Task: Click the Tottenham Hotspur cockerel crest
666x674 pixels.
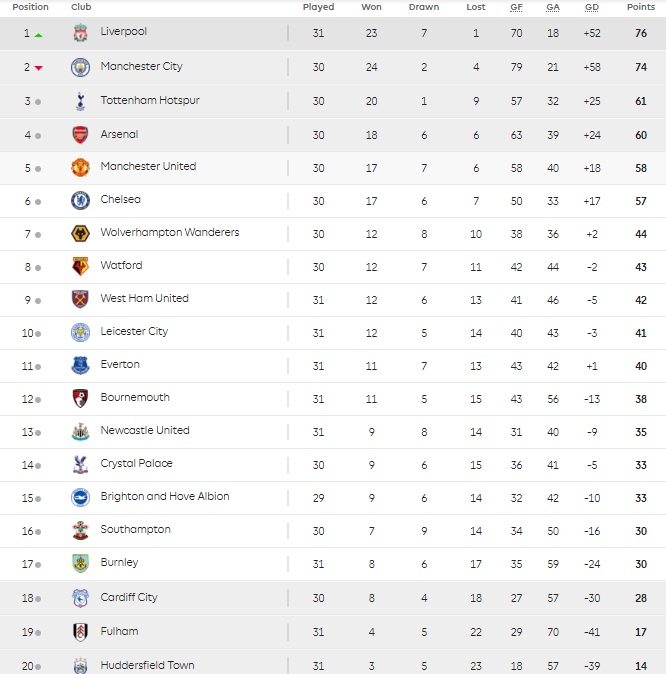Action: coord(80,101)
